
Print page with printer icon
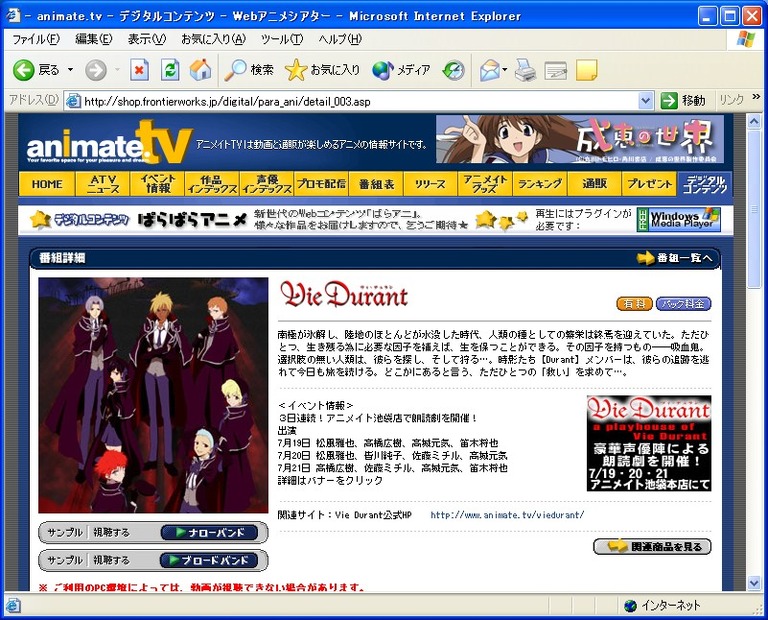pos(525,70)
